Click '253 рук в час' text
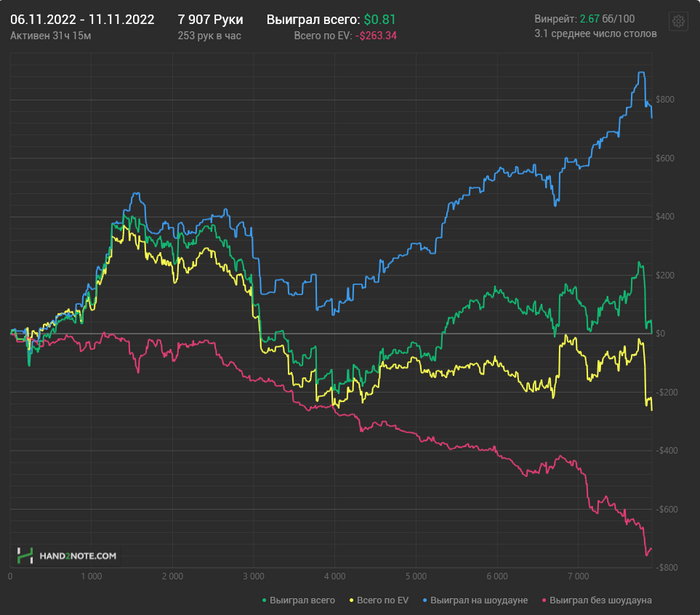 tap(209, 36)
